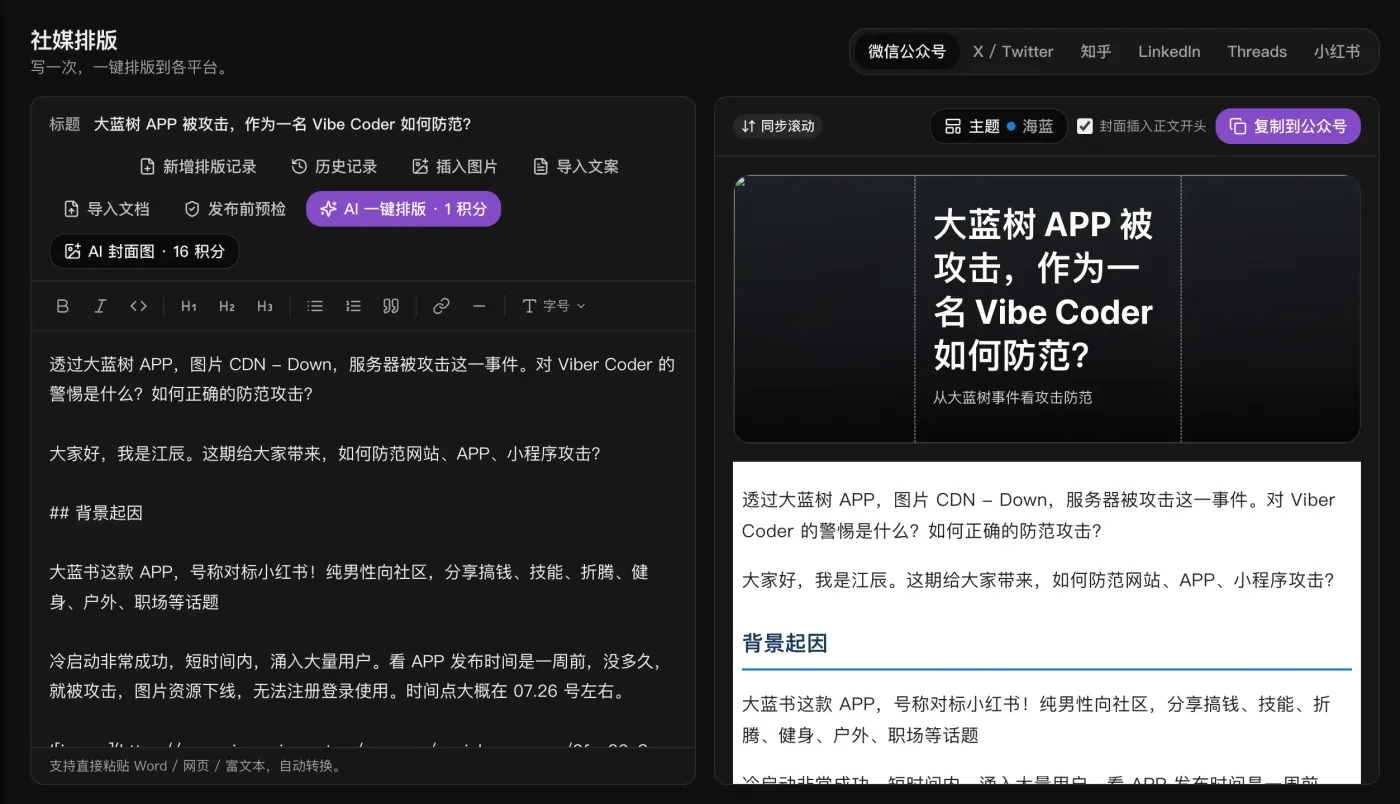Insert a blockquote
This screenshot has height=804, width=1400.
pyautogui.click(x=391, y=306)
